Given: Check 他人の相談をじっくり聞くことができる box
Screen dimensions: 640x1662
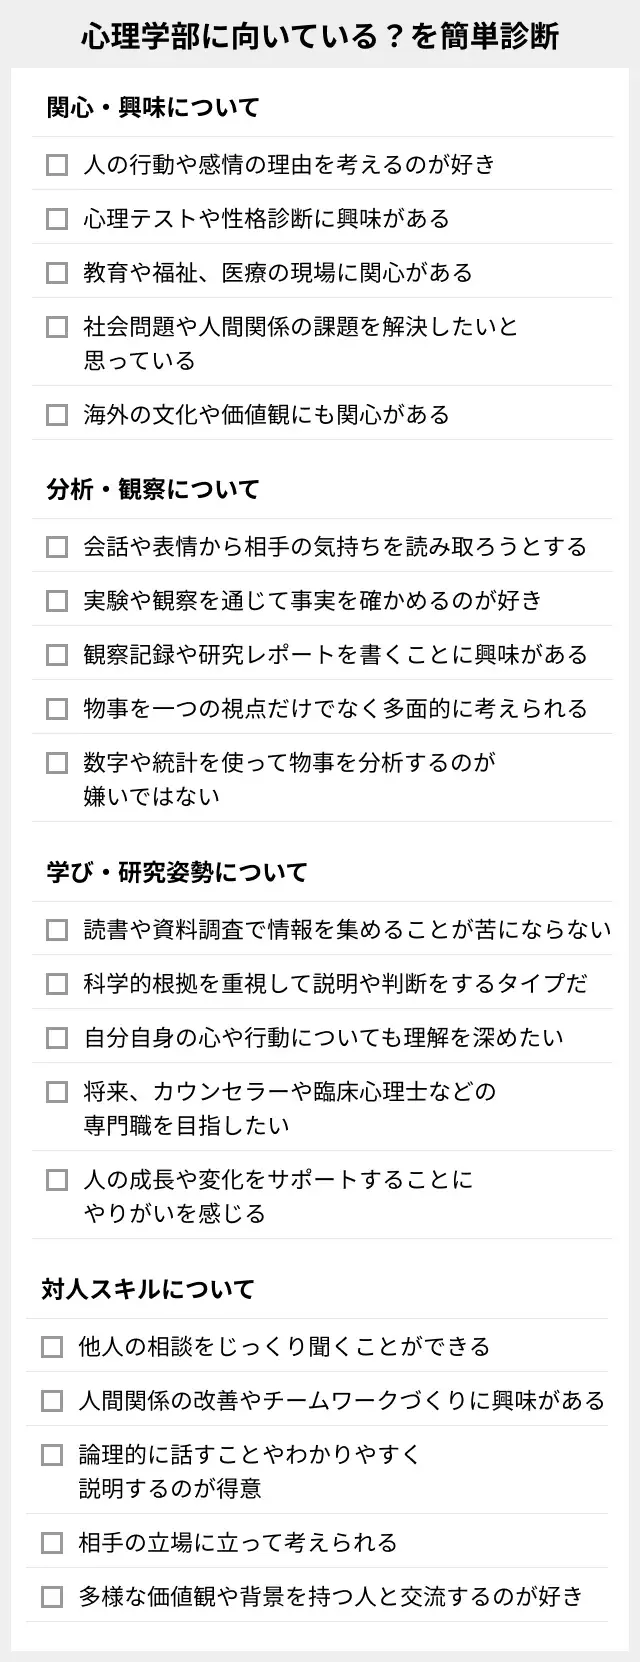Looking at the screenshot, I should [52, 1347].
